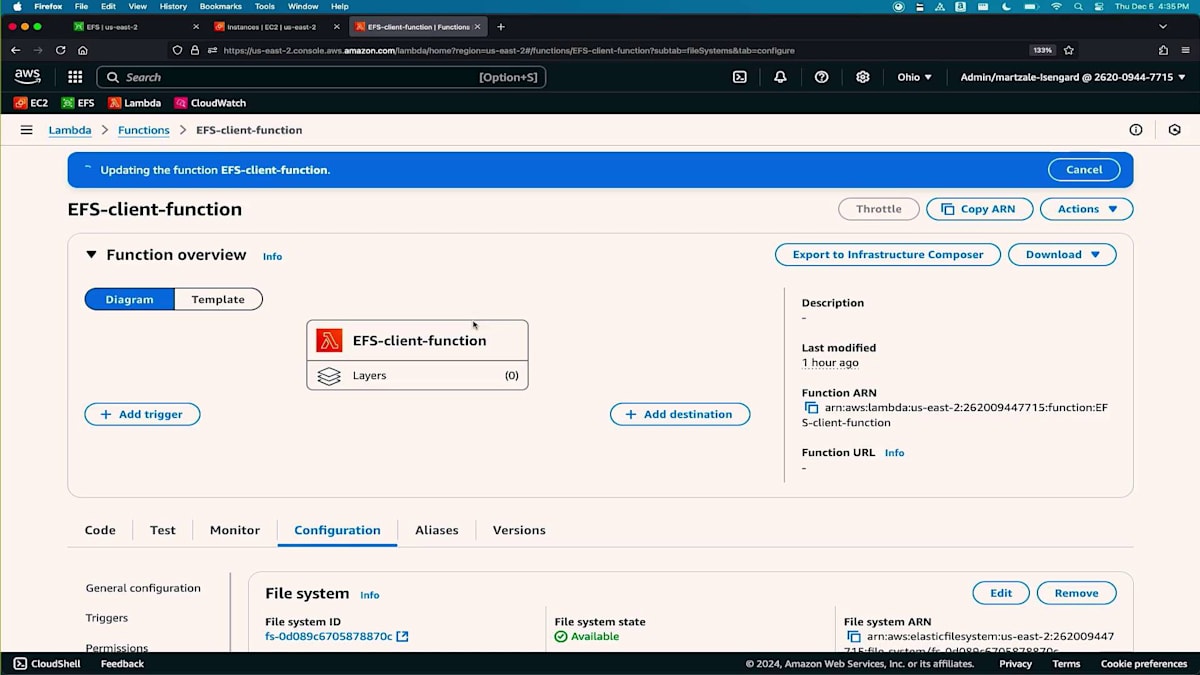Viewport: 1200px width, 675px height.
Task: Open CloudShell from the top navigation bar
Action: tap(740, 77)
